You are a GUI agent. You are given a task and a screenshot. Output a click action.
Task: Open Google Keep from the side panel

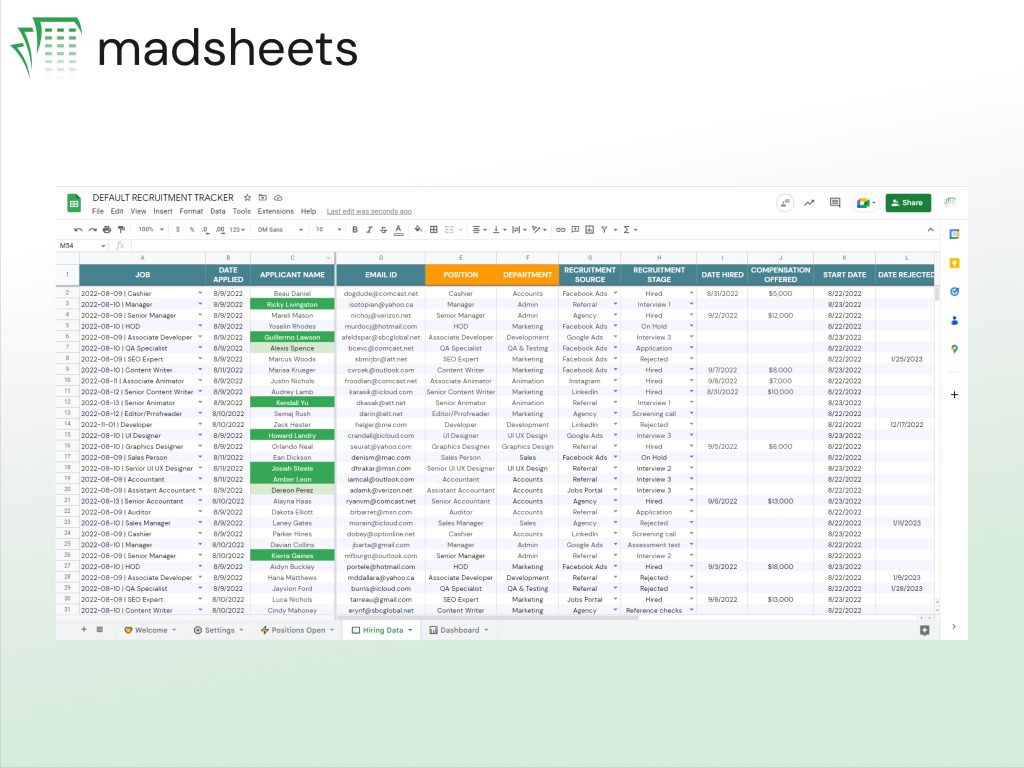tap(954, 263)
